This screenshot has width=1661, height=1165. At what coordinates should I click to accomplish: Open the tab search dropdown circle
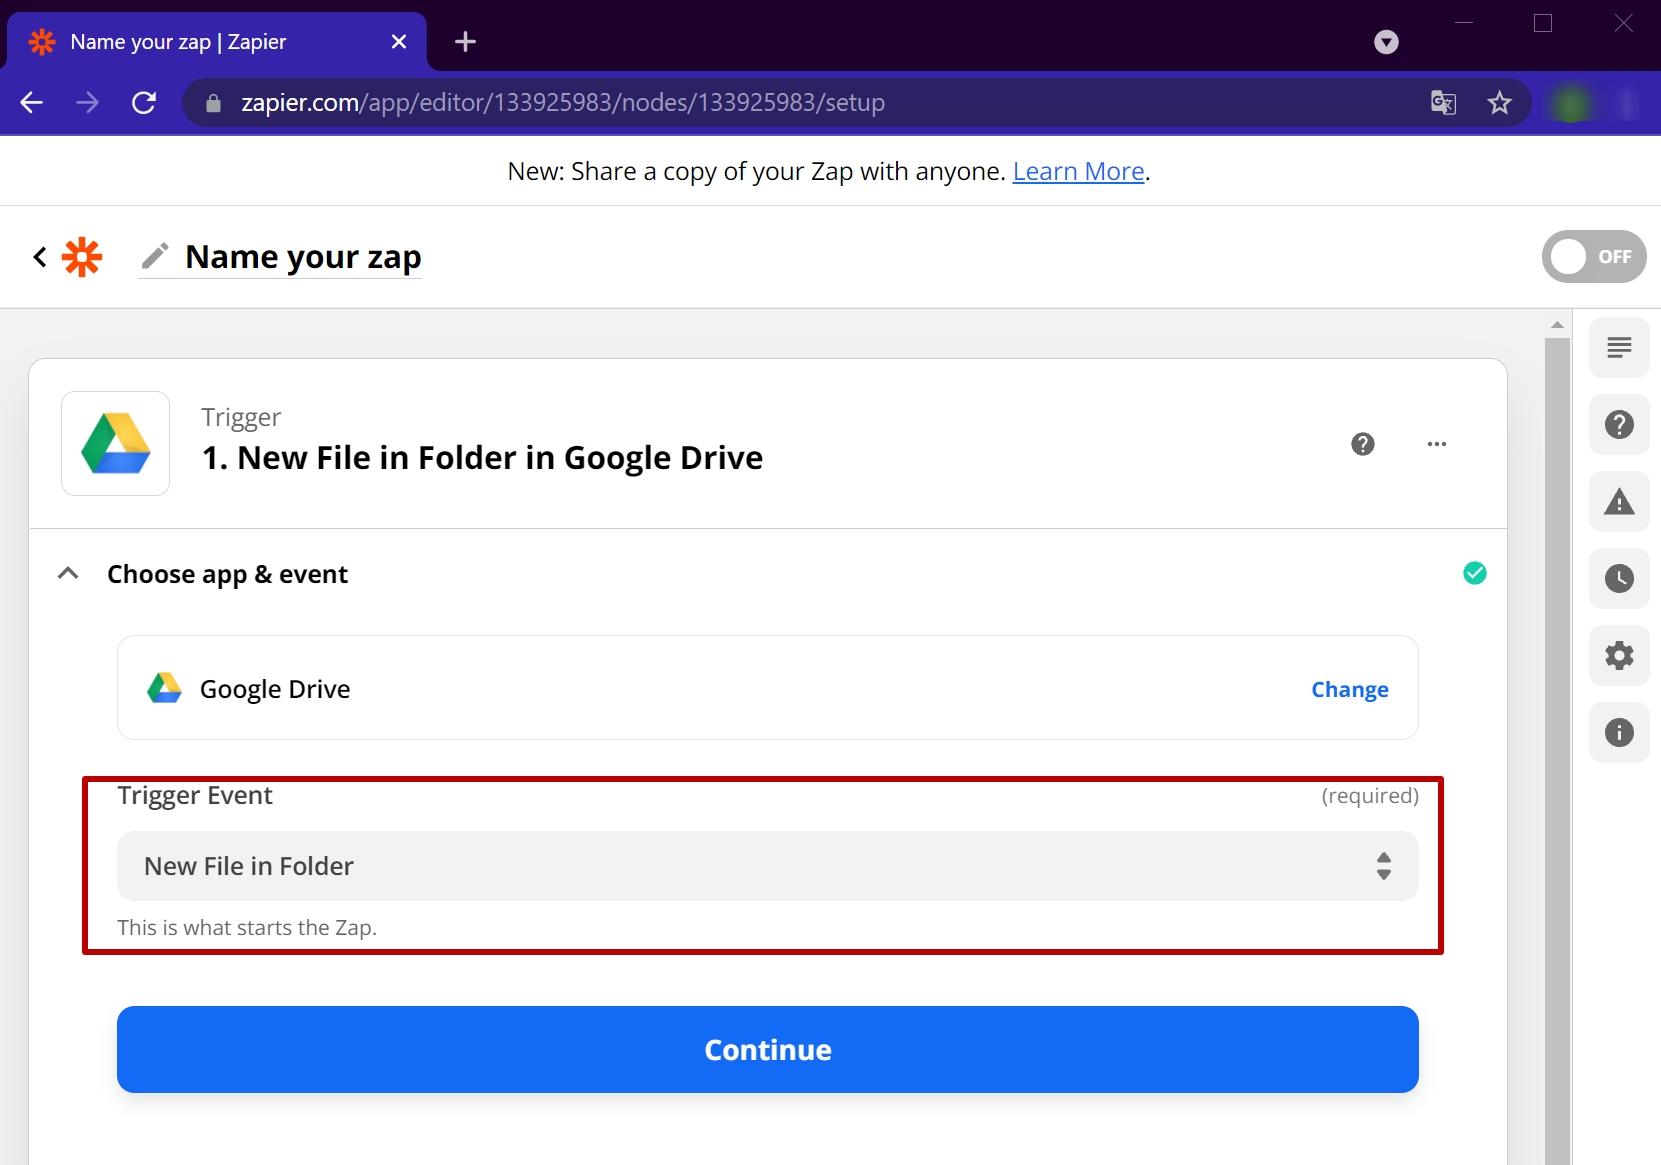[1386, 42]
